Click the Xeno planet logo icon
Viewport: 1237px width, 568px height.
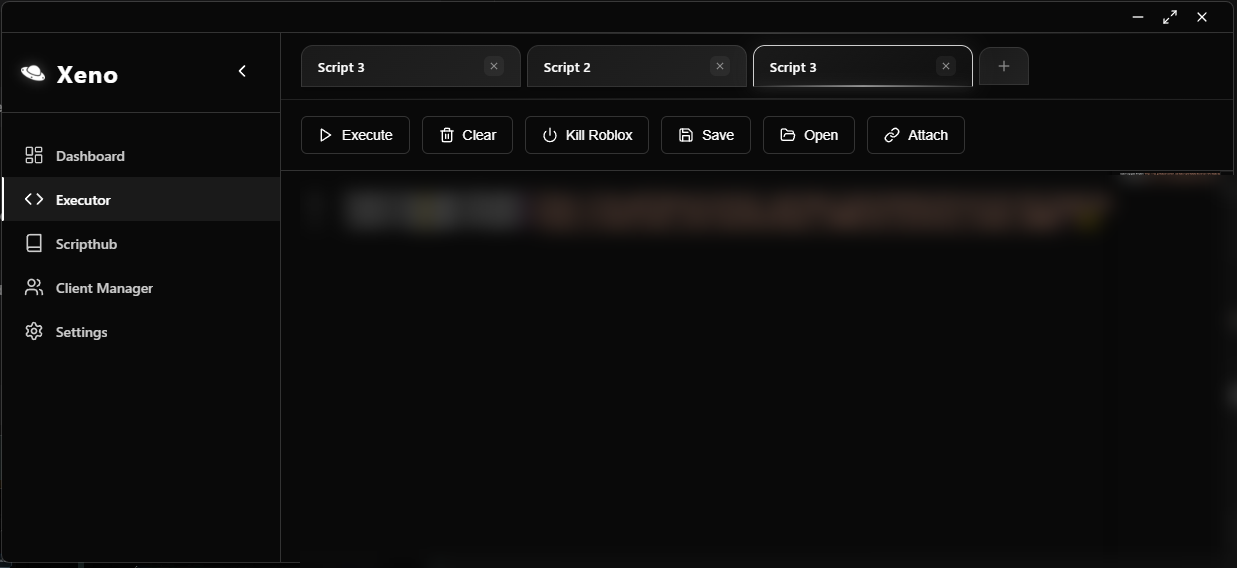tap(33, 73)
